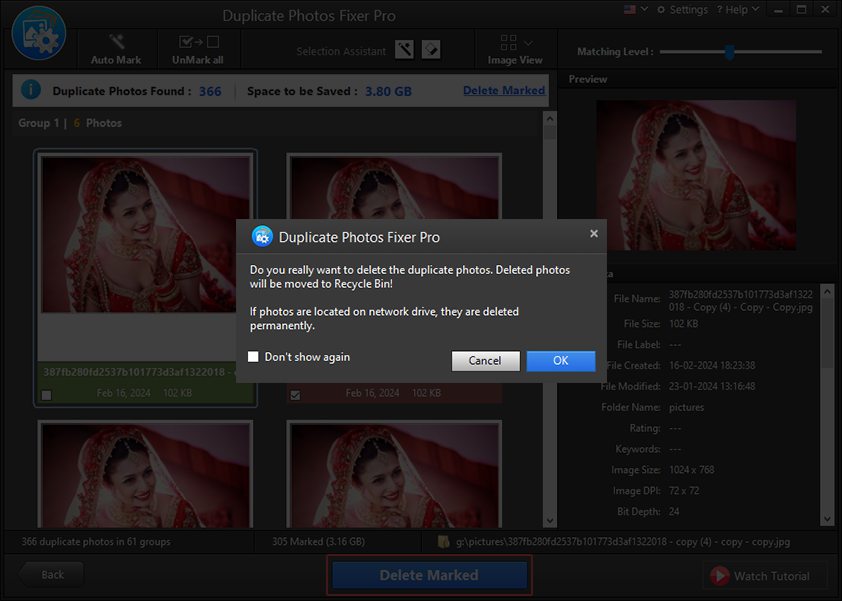This screenshot has height=601, width=842.
Task: Click the large Preview image
Action: tap(696, 175)
